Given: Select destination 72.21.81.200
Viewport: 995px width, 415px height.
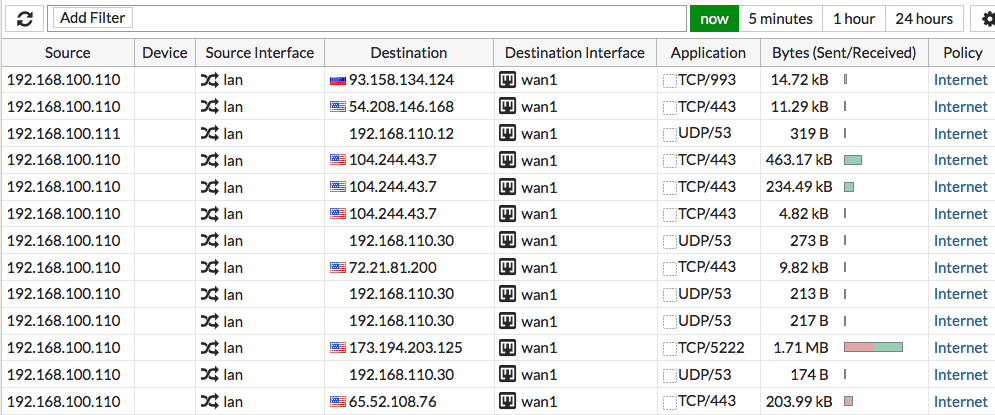Looking at the screenshot, I should coord(393,268).
